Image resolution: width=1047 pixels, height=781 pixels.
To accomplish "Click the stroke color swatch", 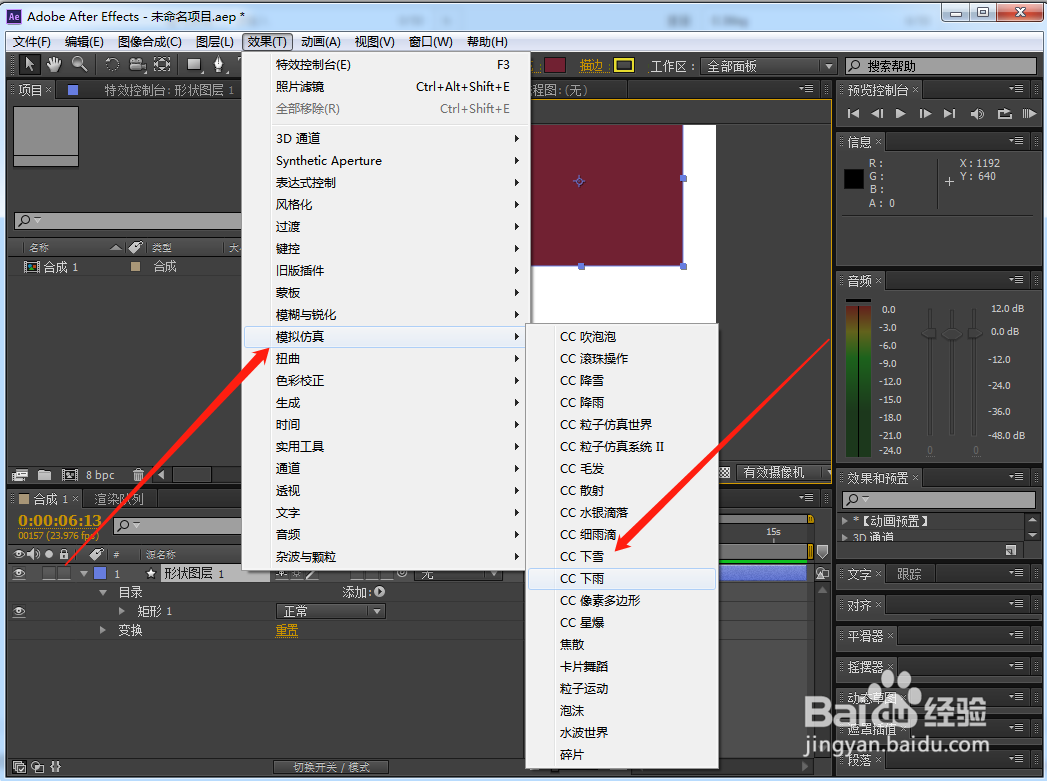I will pyautogui.click(x=624, y=65).
